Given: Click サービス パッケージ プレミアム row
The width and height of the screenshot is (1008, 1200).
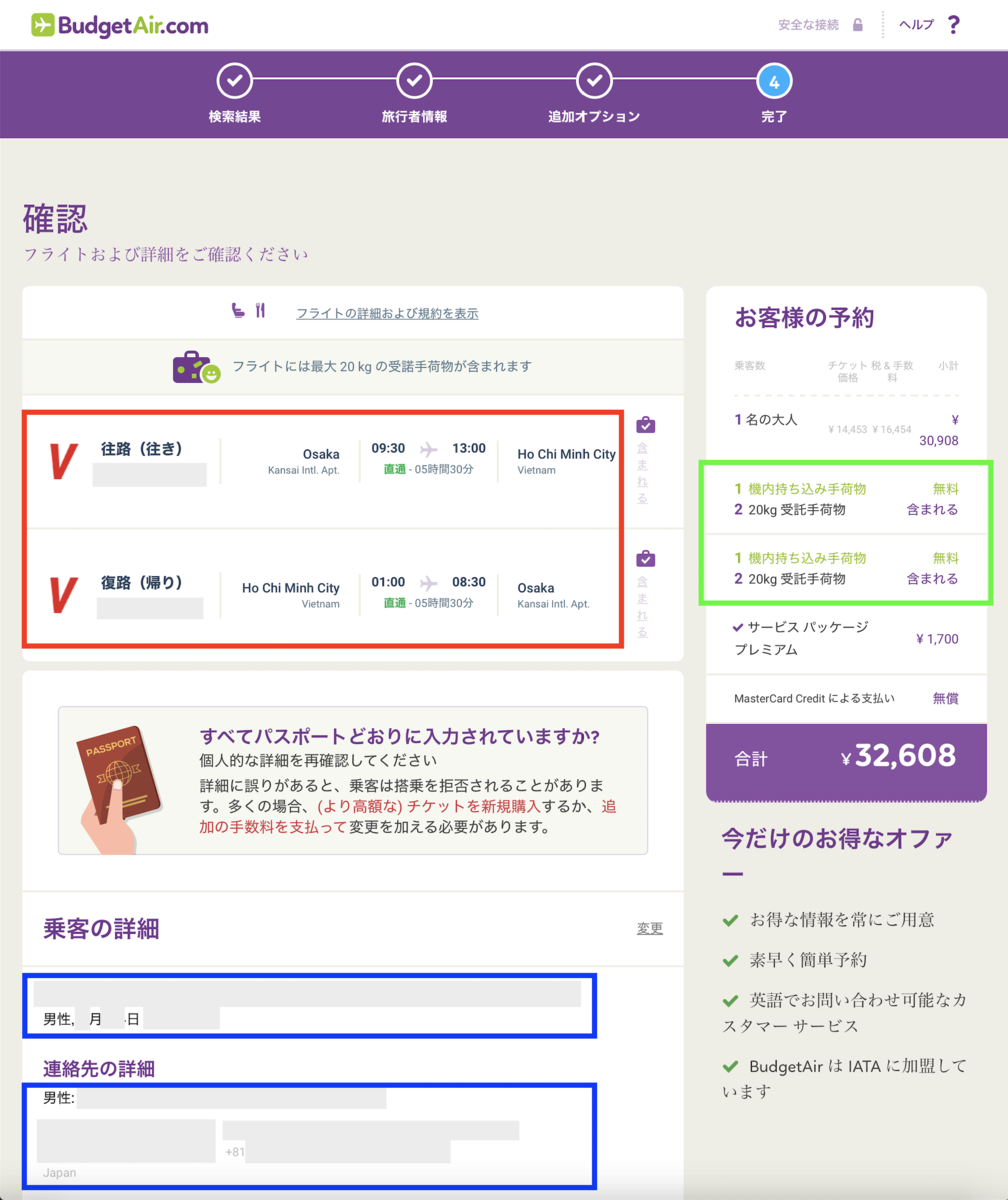Looking at the screenshot, I should [x=845, y=637].
